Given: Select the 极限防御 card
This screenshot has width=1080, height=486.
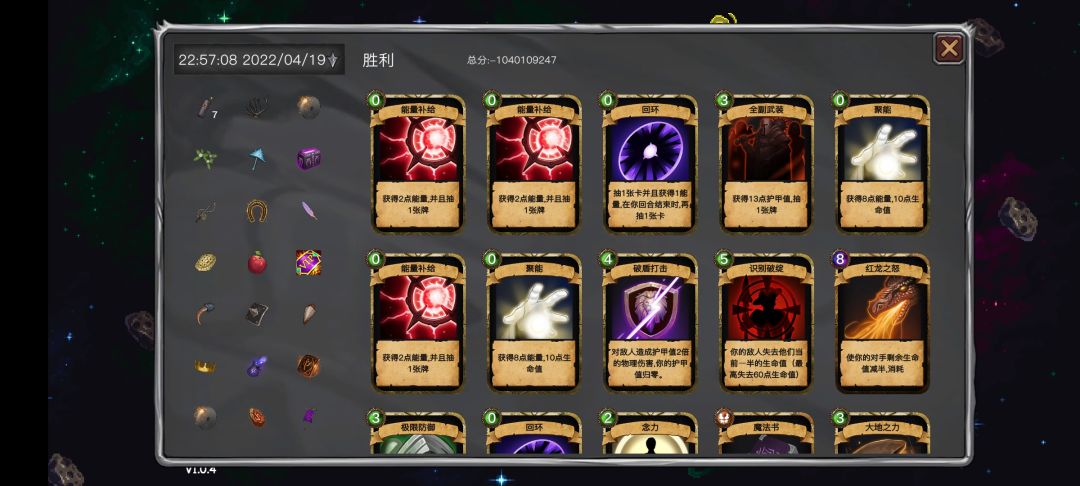Looking at the screenshot, I should pos(417,433).
